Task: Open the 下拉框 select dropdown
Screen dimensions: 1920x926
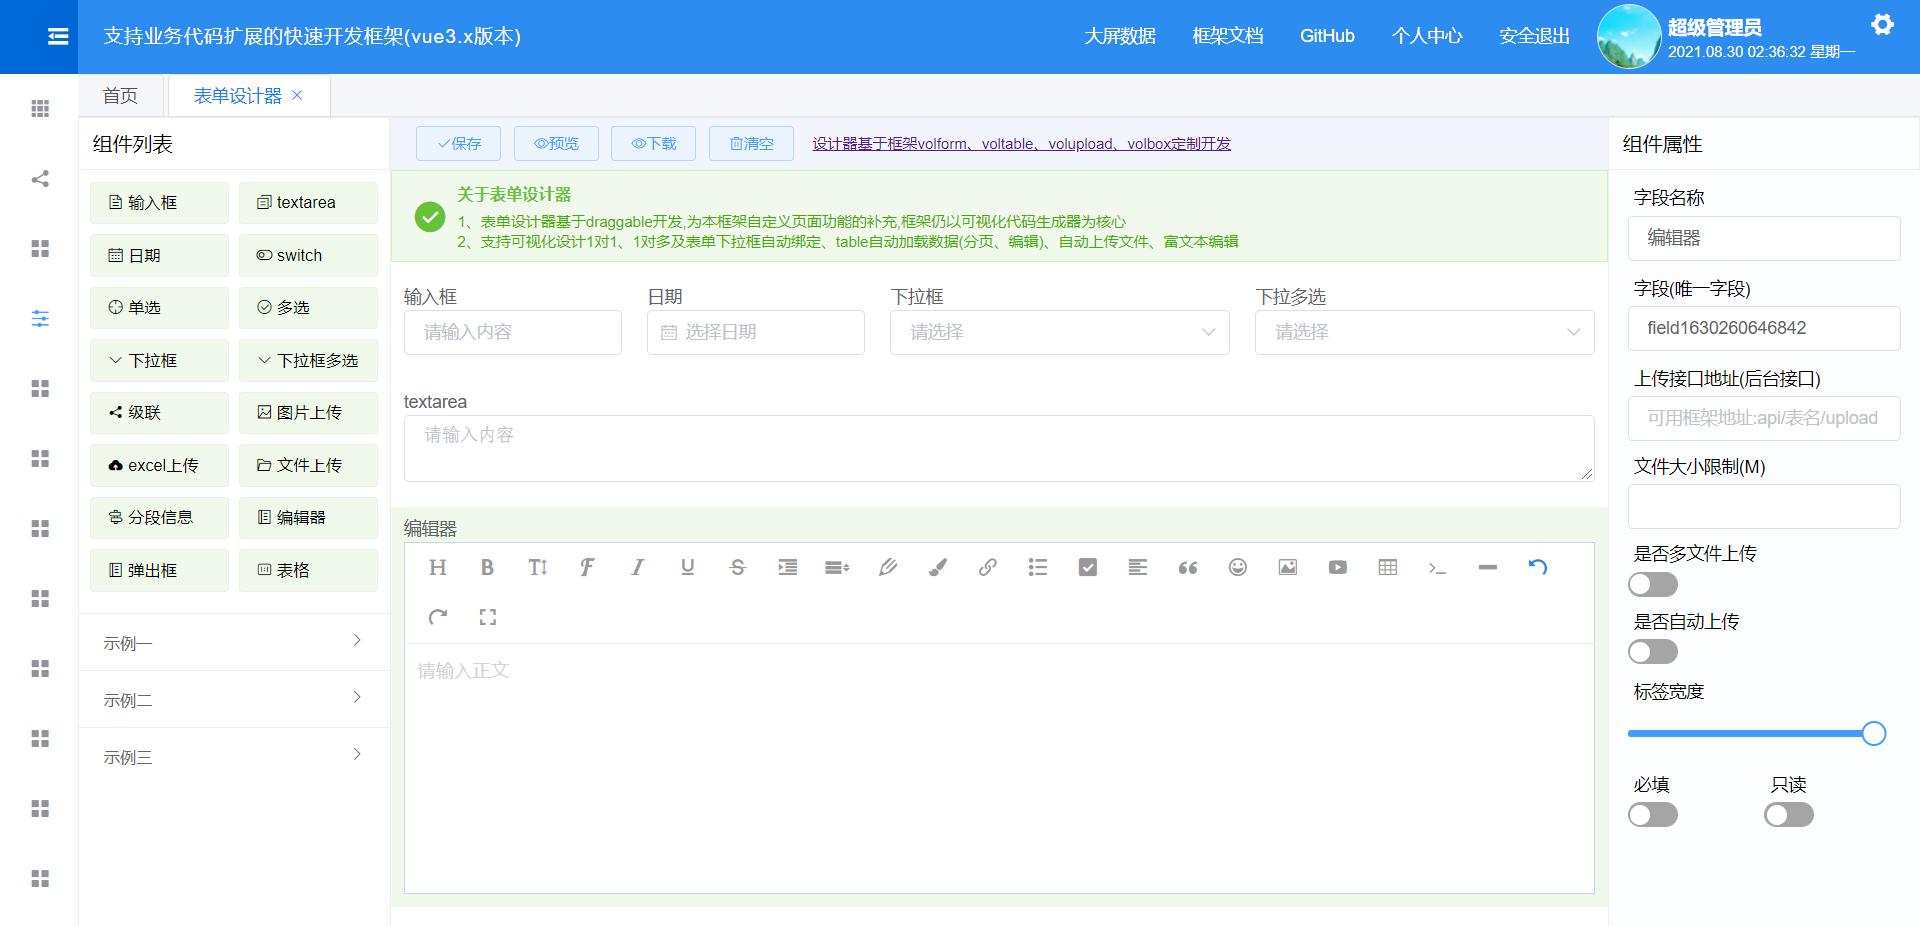Action: [1059, 332]
